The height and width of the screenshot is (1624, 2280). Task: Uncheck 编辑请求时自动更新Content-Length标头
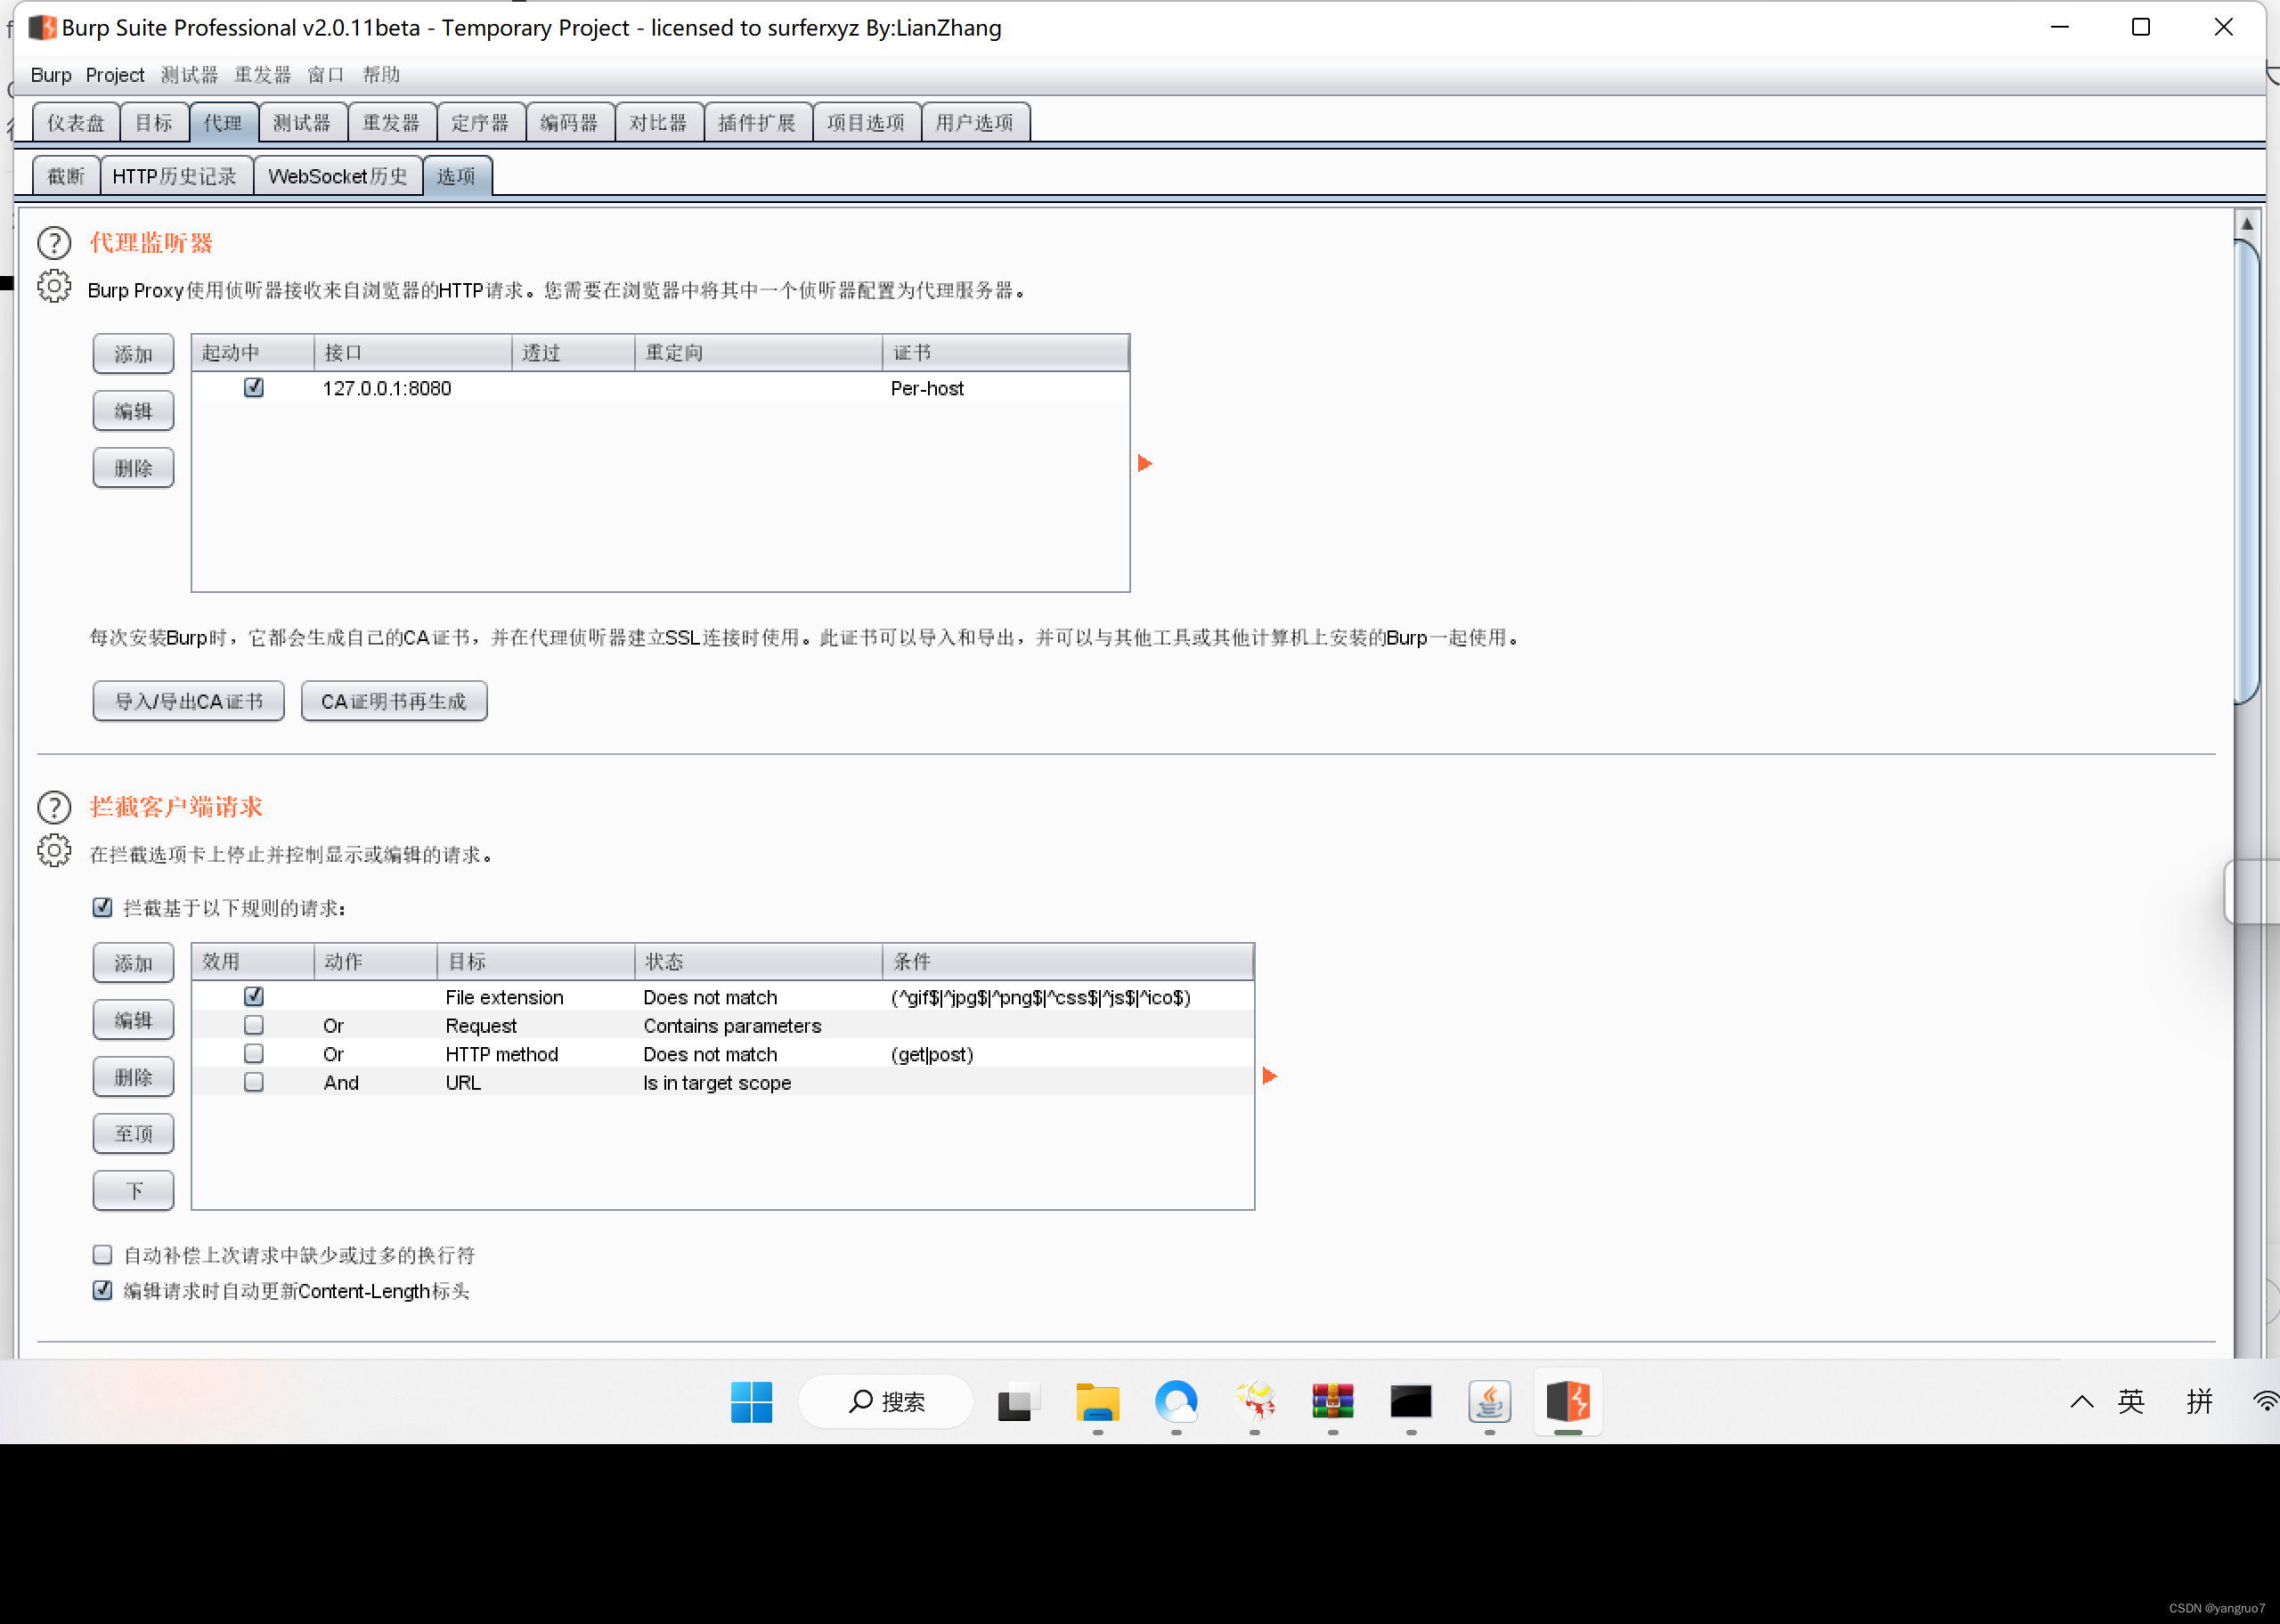101,1290
